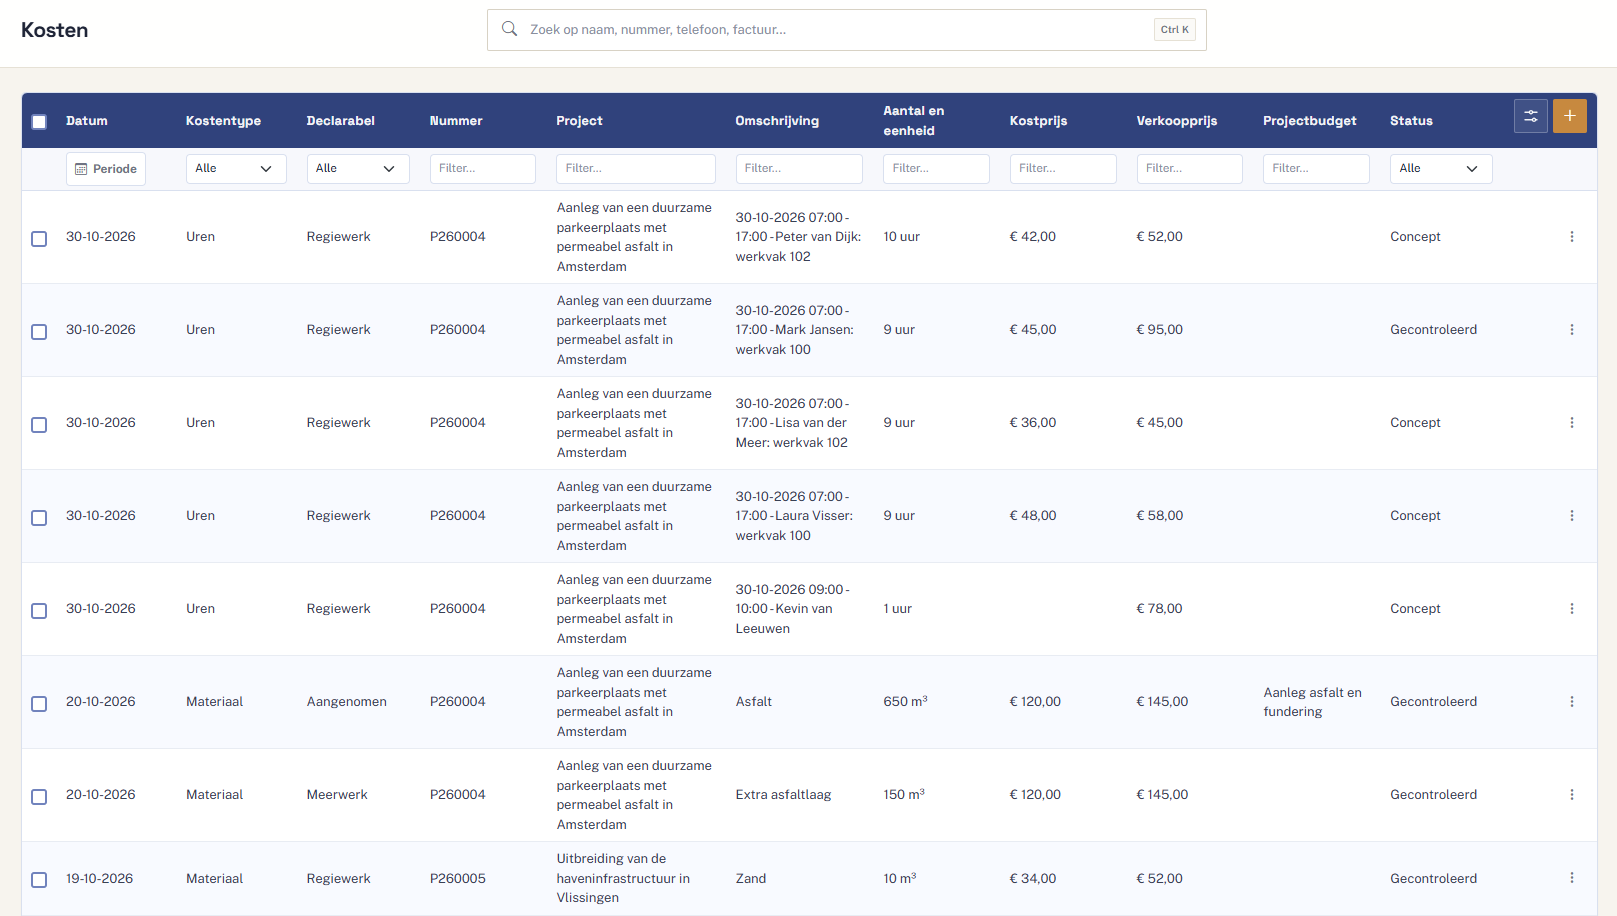Open row menu for Asfalt 650 m³ row

point(1571,702)
